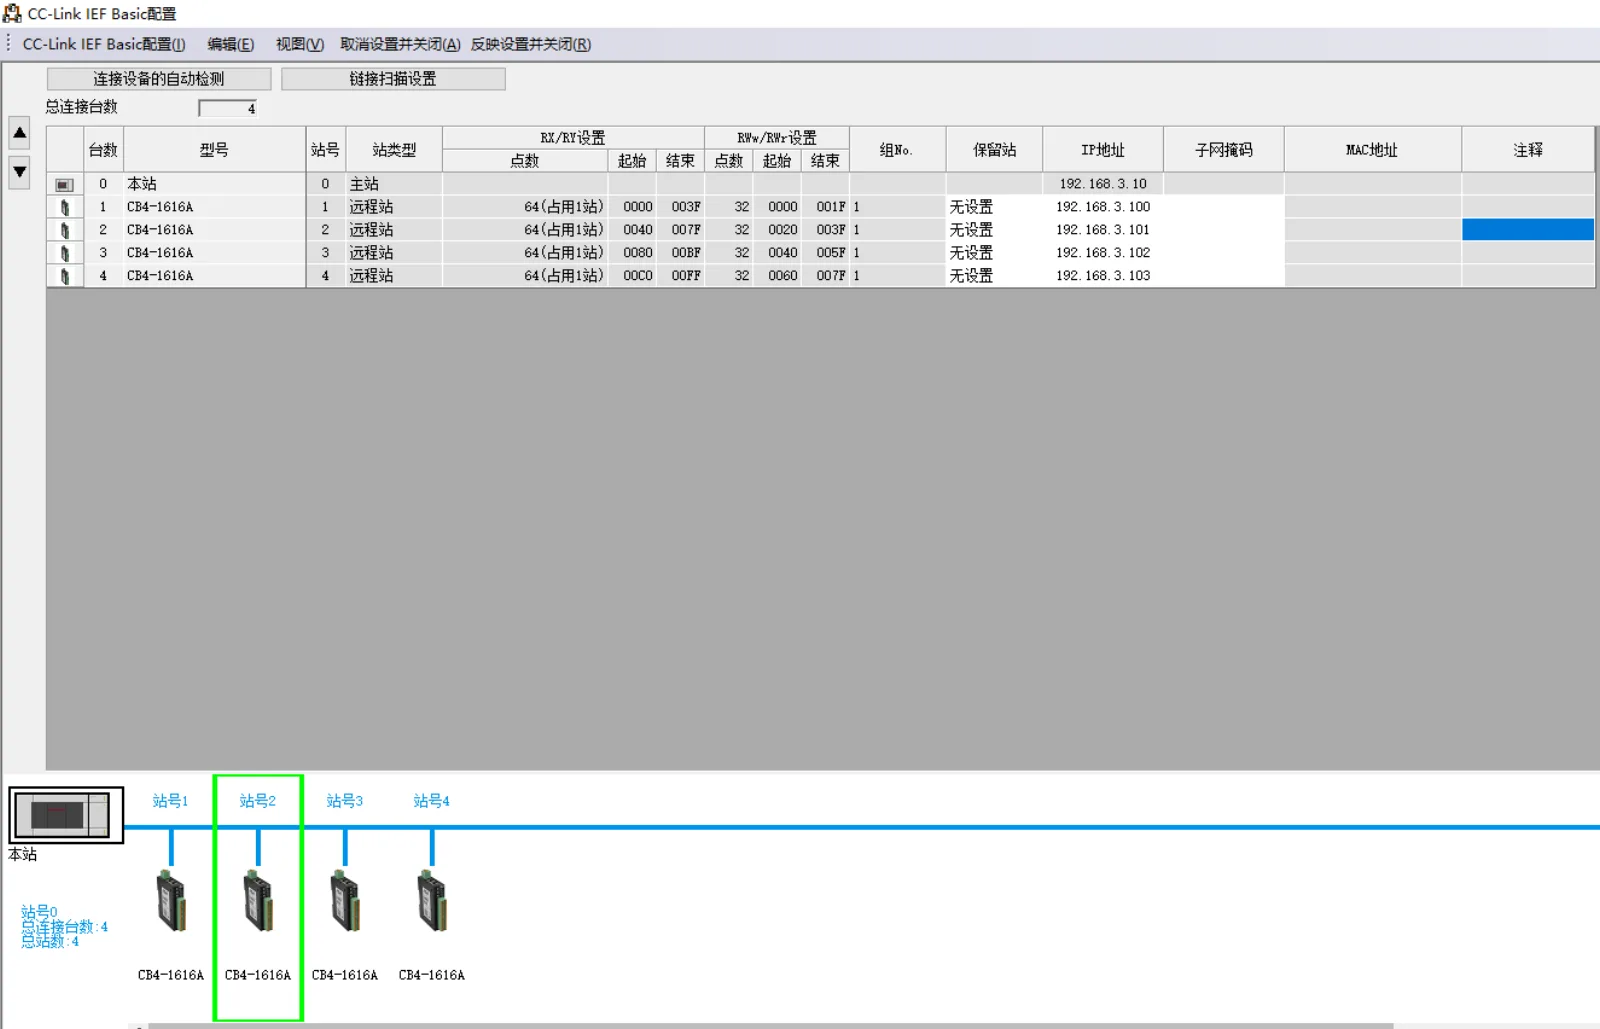This screenshot has width=1600, height=1029.
Task: Select the 站号3 CB4-1616A module icon
Action: click(345, 900)
